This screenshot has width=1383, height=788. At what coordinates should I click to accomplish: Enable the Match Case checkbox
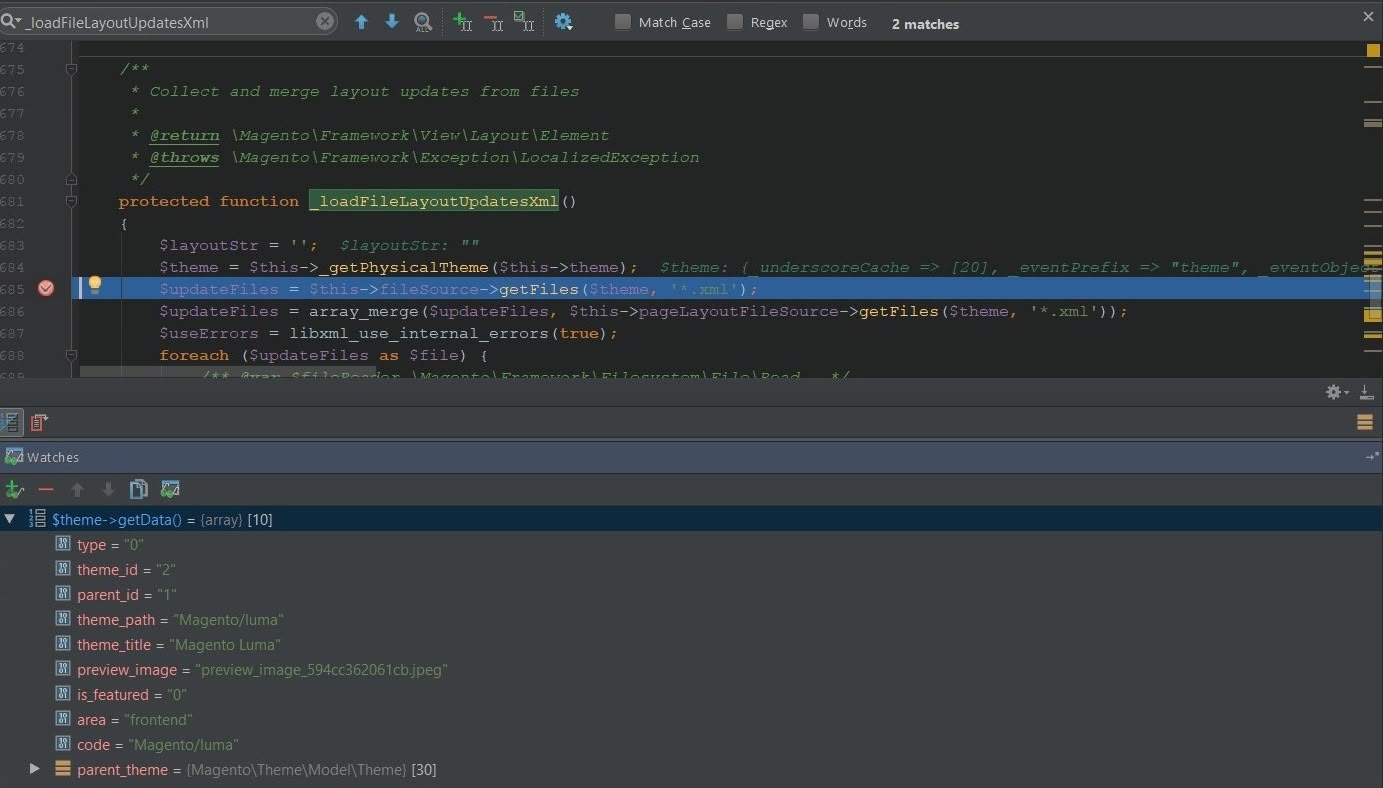point(623,22)
